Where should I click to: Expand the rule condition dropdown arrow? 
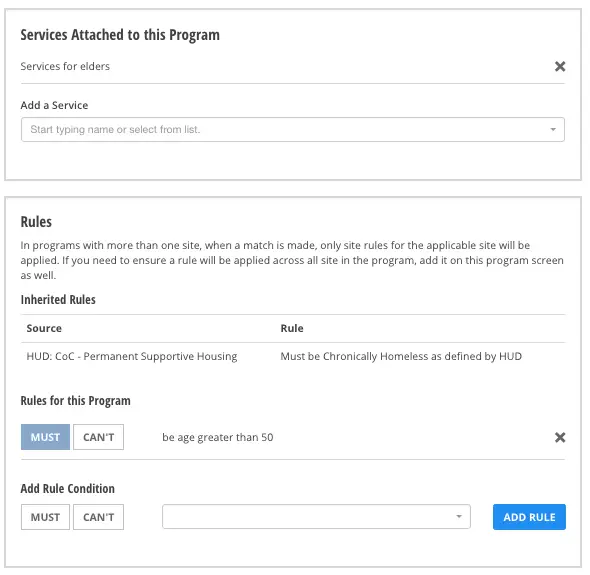(x=459, y=517)
